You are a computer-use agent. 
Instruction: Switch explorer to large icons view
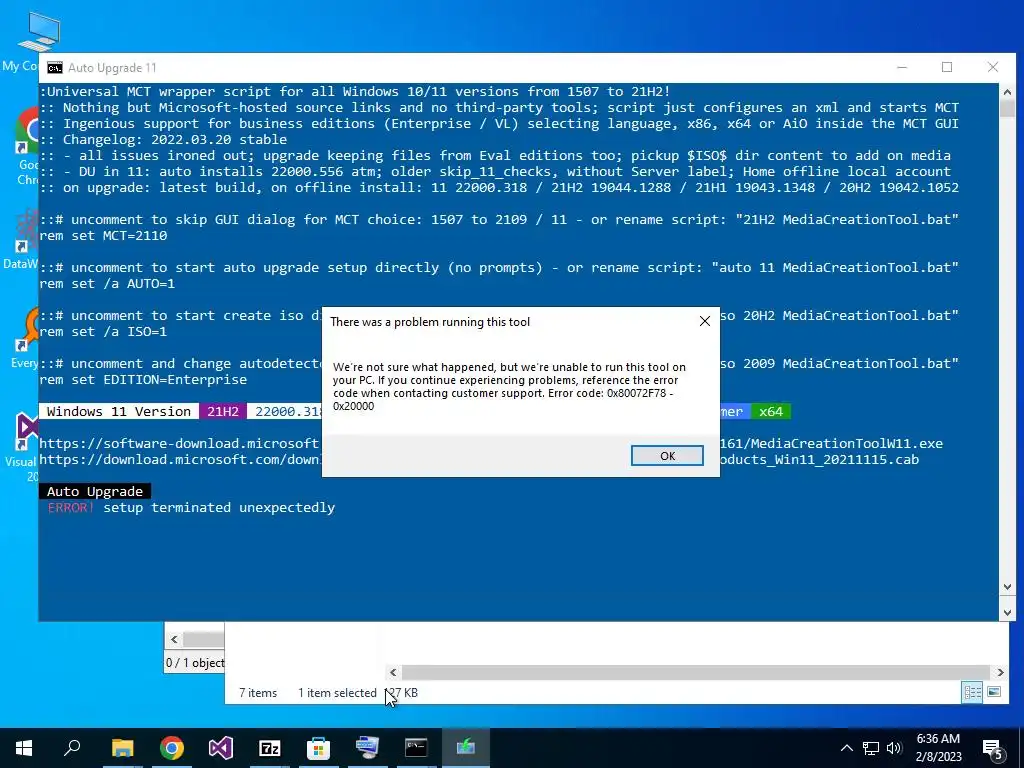(x=993, y=692)
